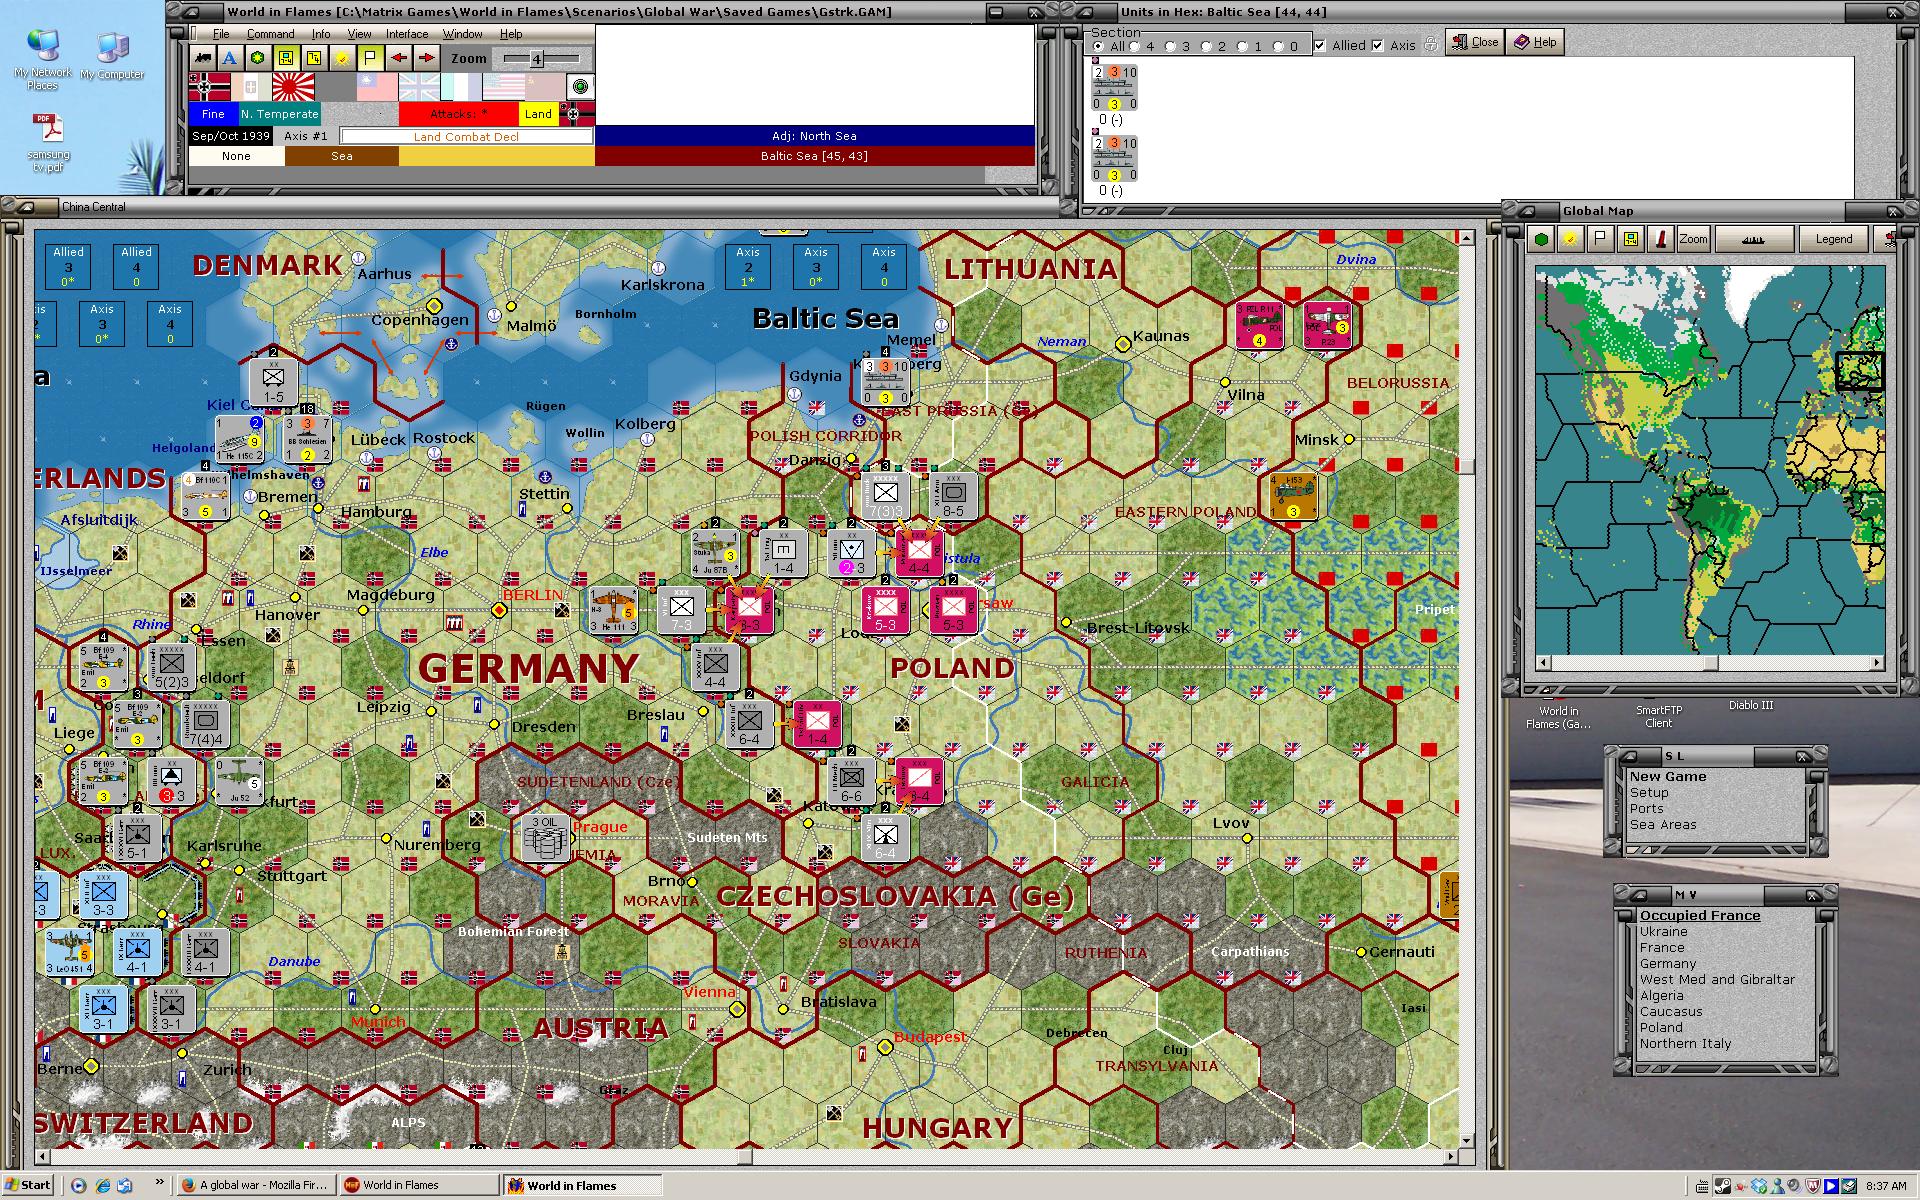Select section 3 radio button
This screenshot has width=1920, height=1200.
coord(1170,46)
